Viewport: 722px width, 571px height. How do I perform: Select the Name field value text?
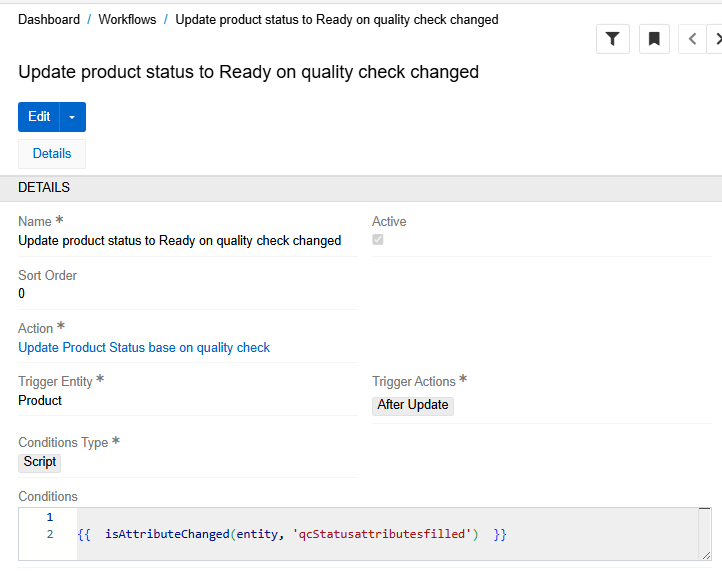[180, 240]
